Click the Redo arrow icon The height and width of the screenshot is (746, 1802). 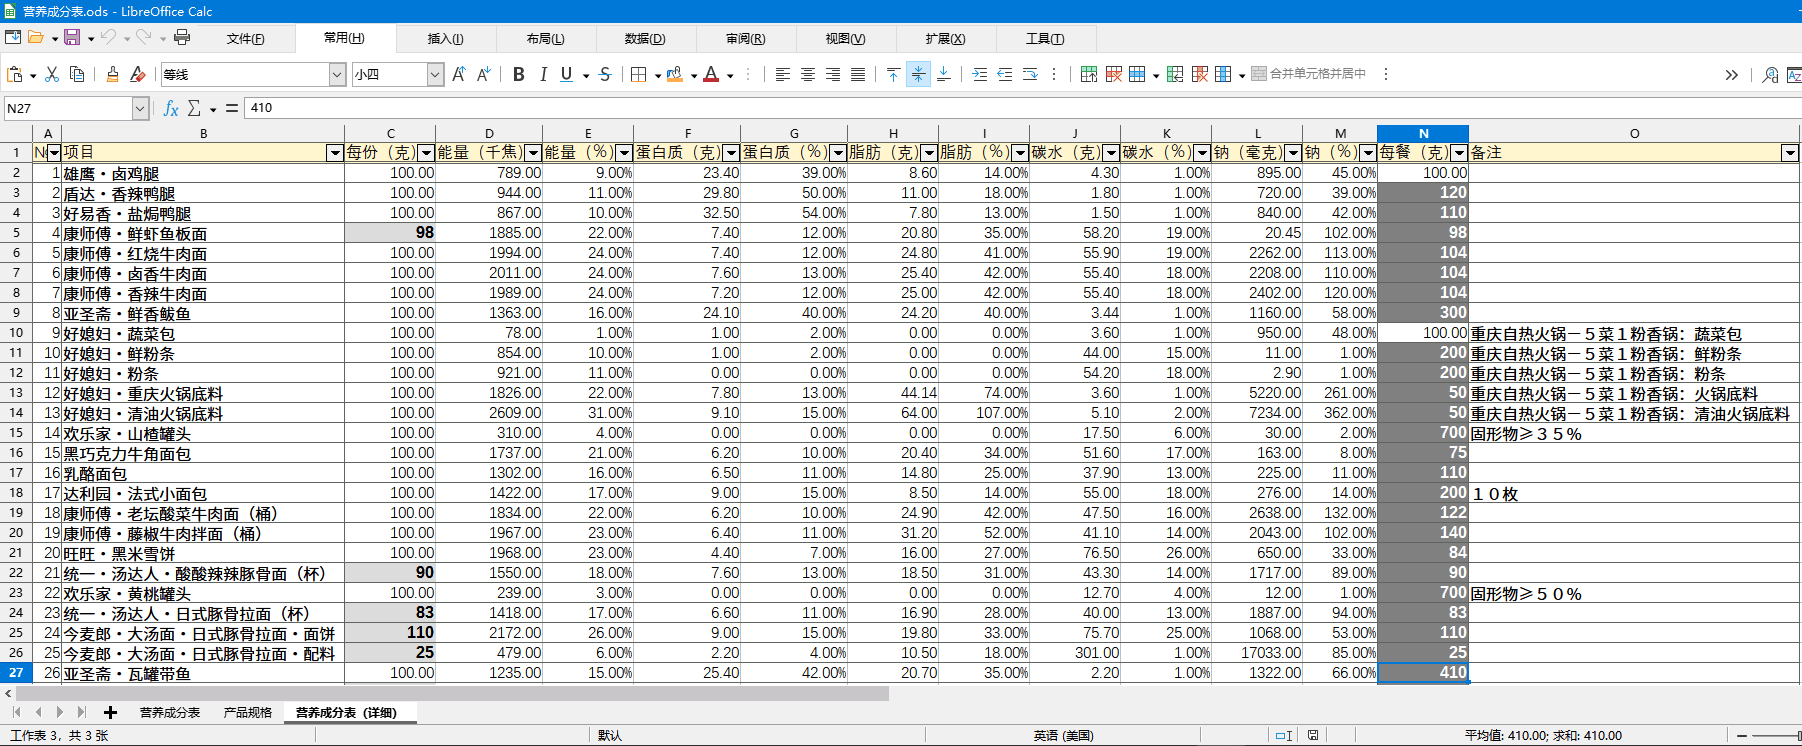pyautogui.click(x=144, y=37)
